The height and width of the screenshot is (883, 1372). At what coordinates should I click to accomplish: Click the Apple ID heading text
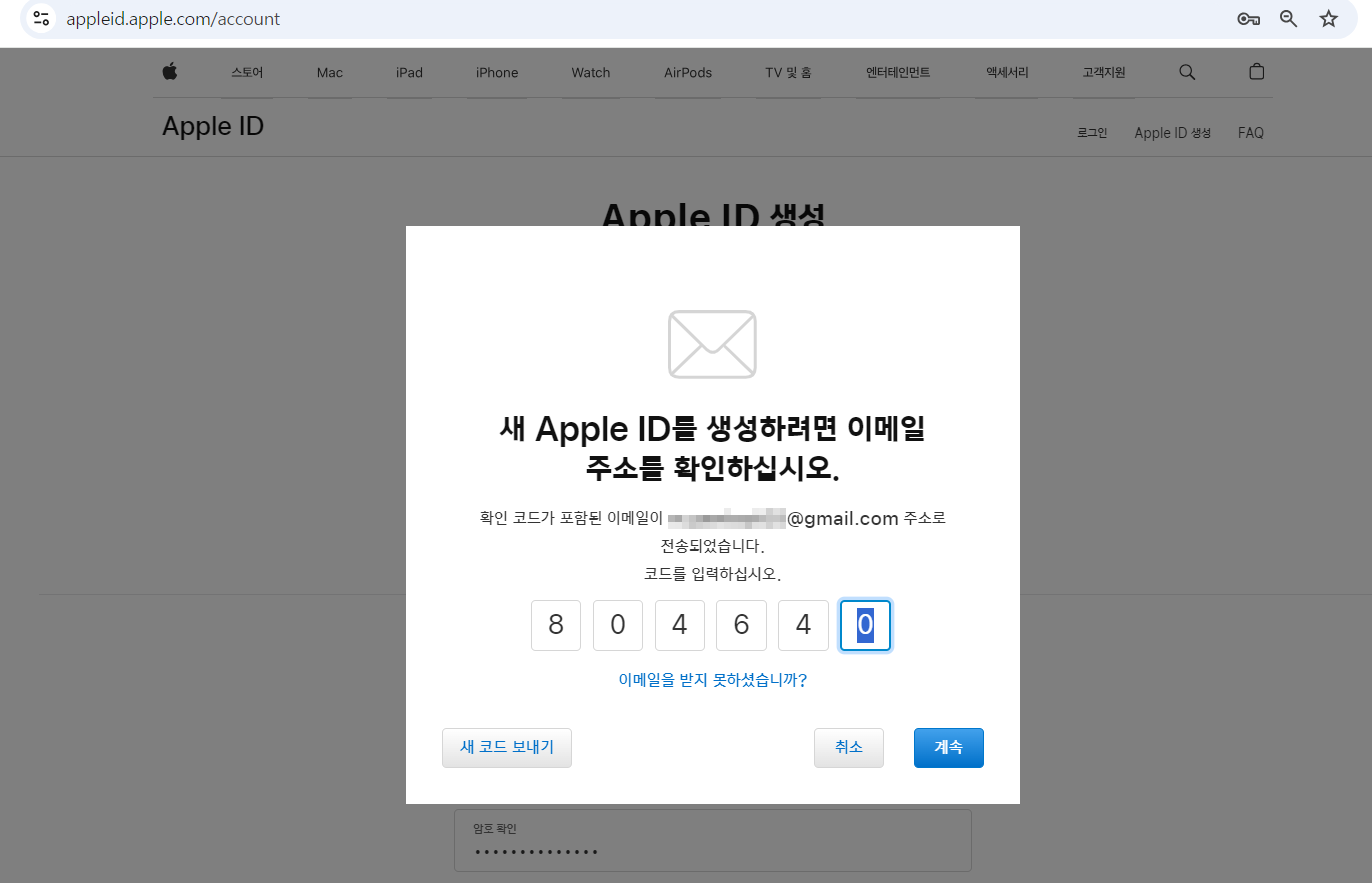[x=213, y=127]
